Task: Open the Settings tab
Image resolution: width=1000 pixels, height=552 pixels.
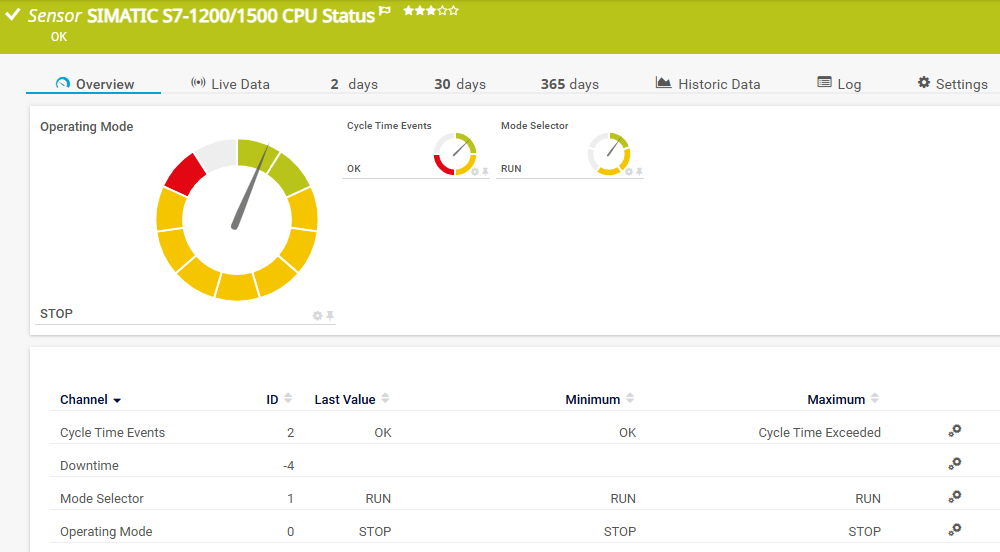Action: coord(953,84)
